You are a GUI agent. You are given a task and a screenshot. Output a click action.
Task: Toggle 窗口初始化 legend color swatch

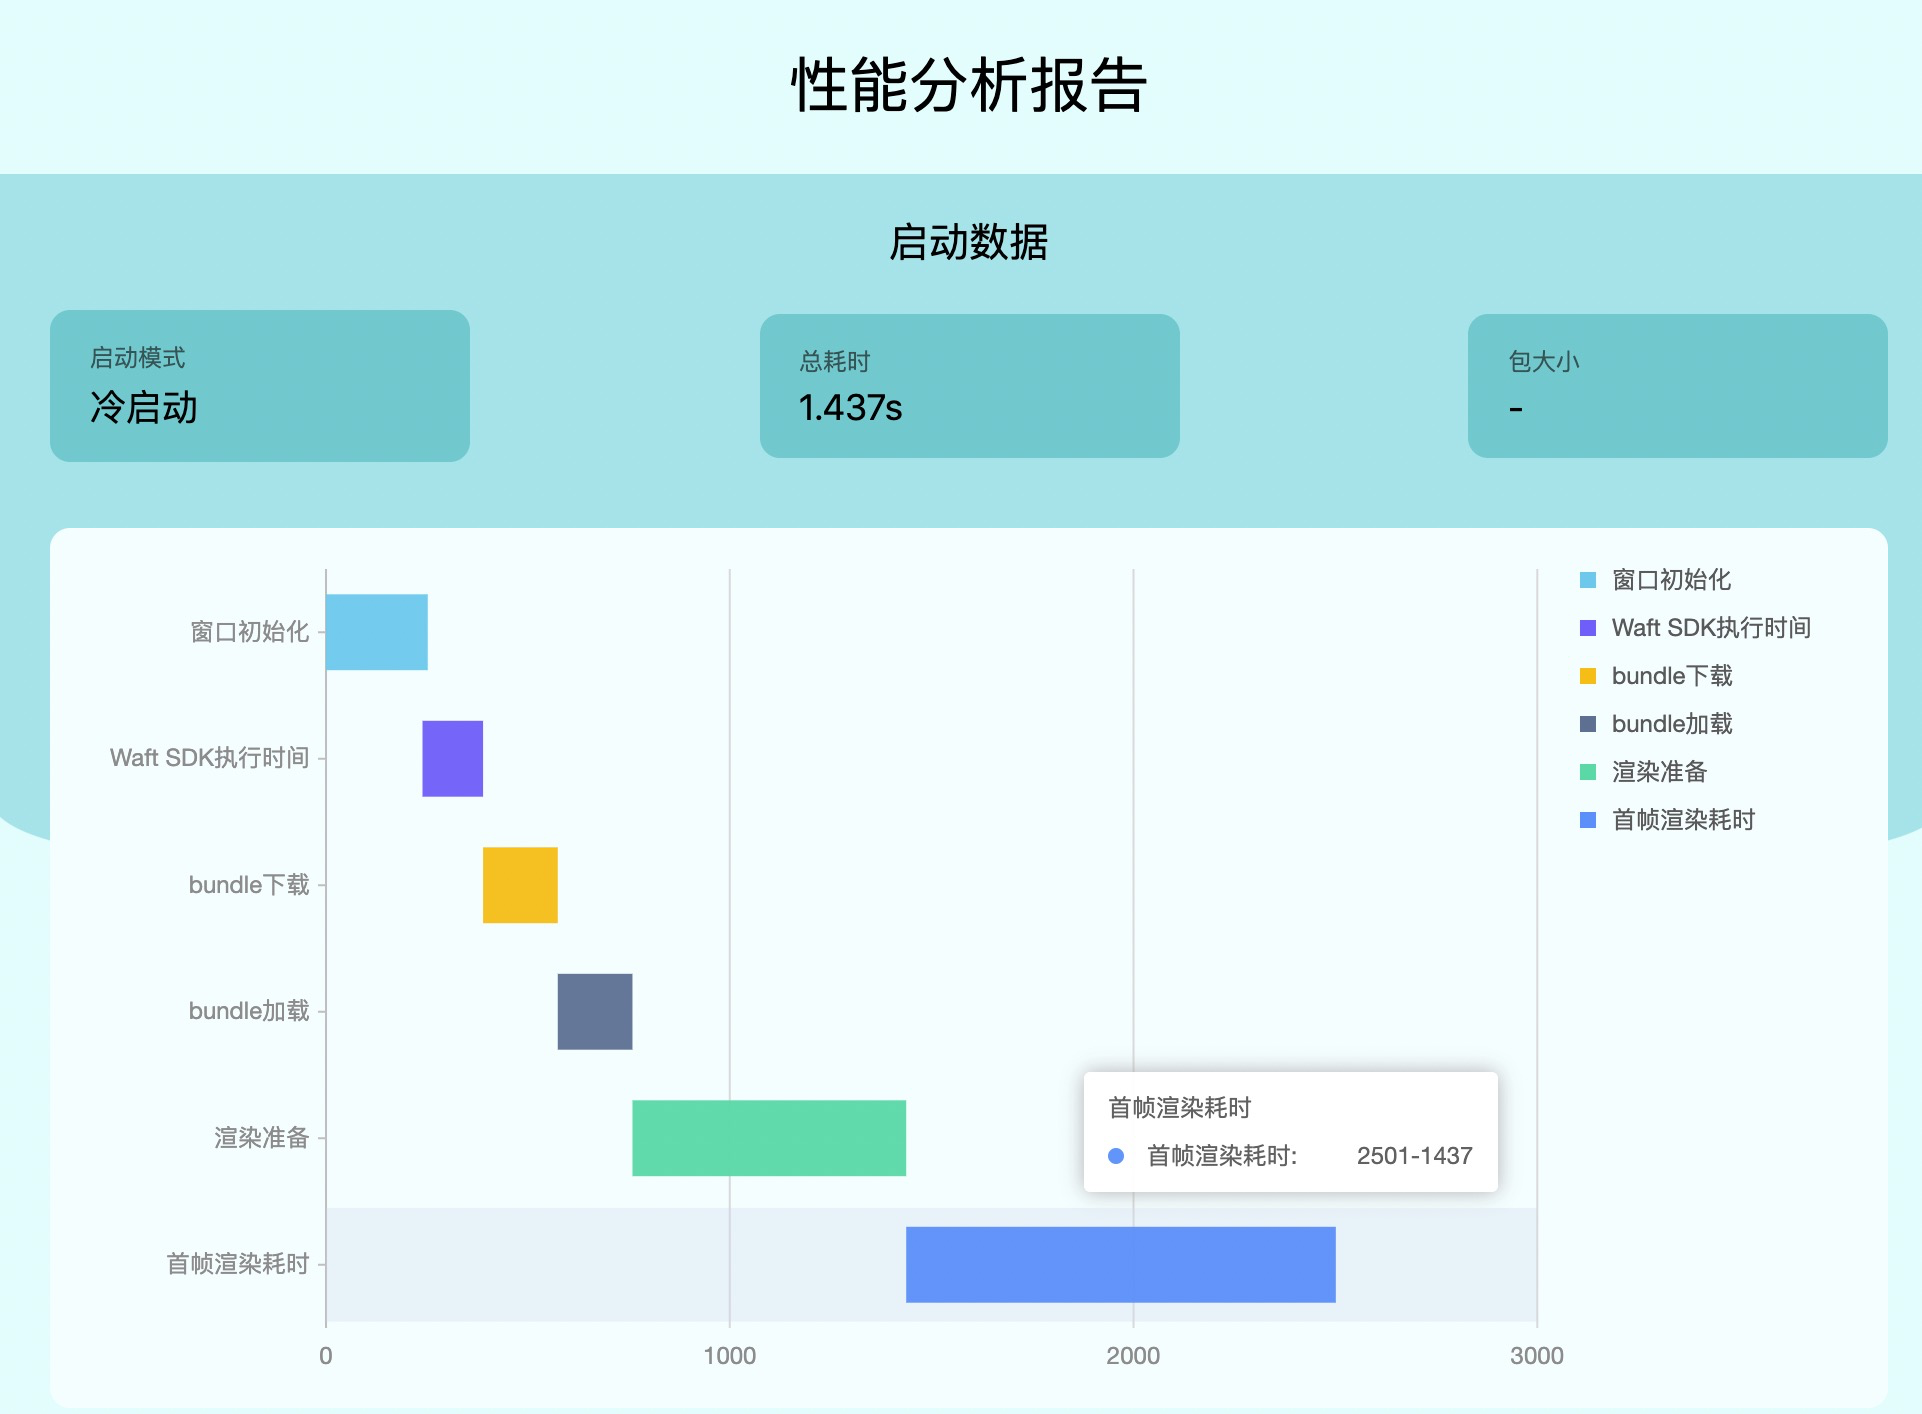tap(1588, 580)
